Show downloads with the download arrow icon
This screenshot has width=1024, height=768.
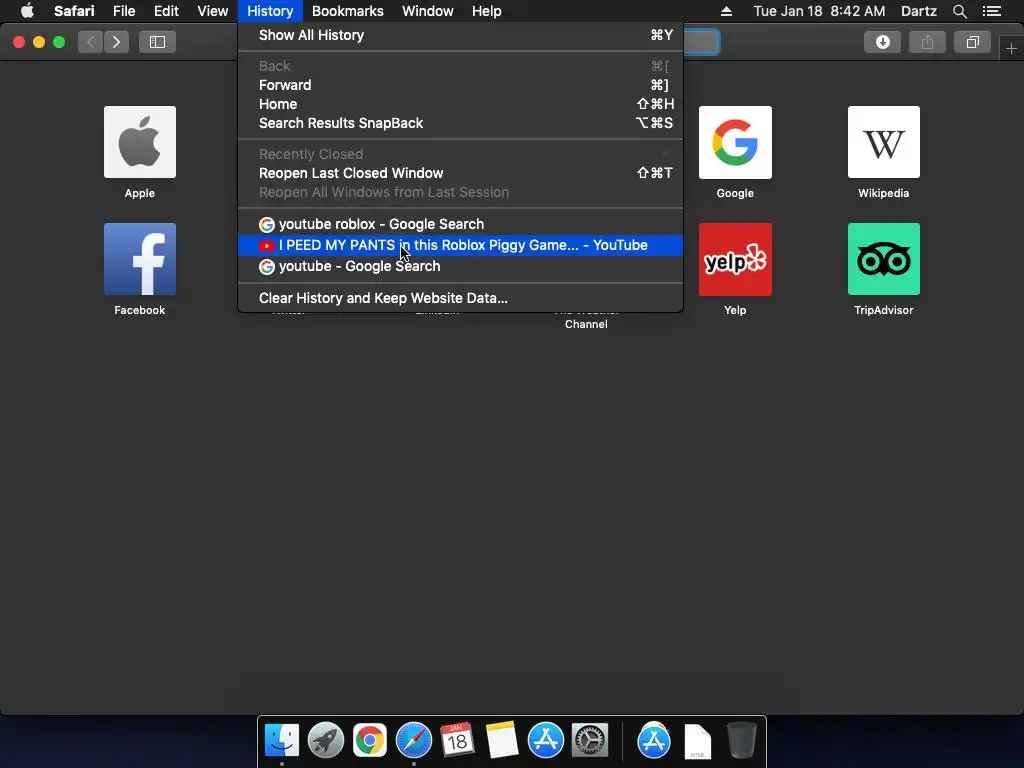(x=882, y=42)
